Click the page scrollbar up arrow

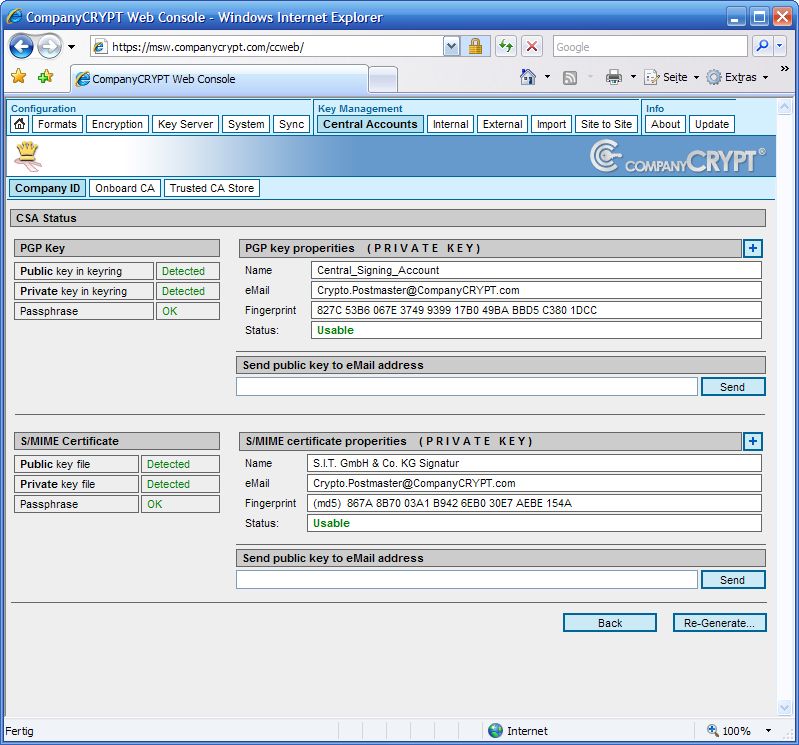click(x=784, y=107)
